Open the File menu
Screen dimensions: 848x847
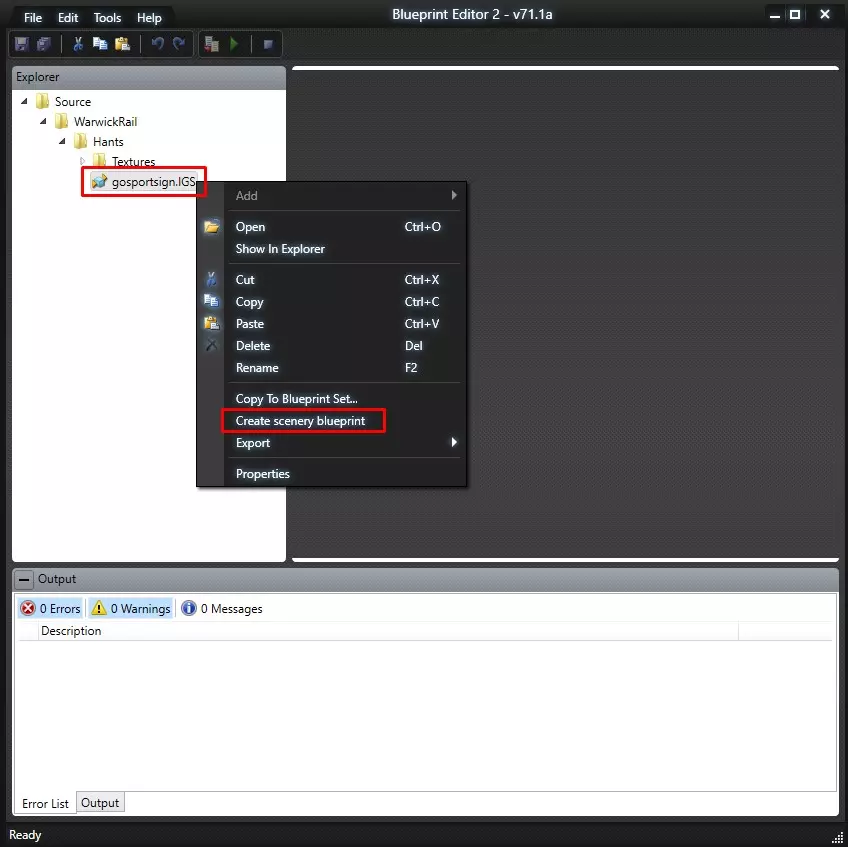33,18
